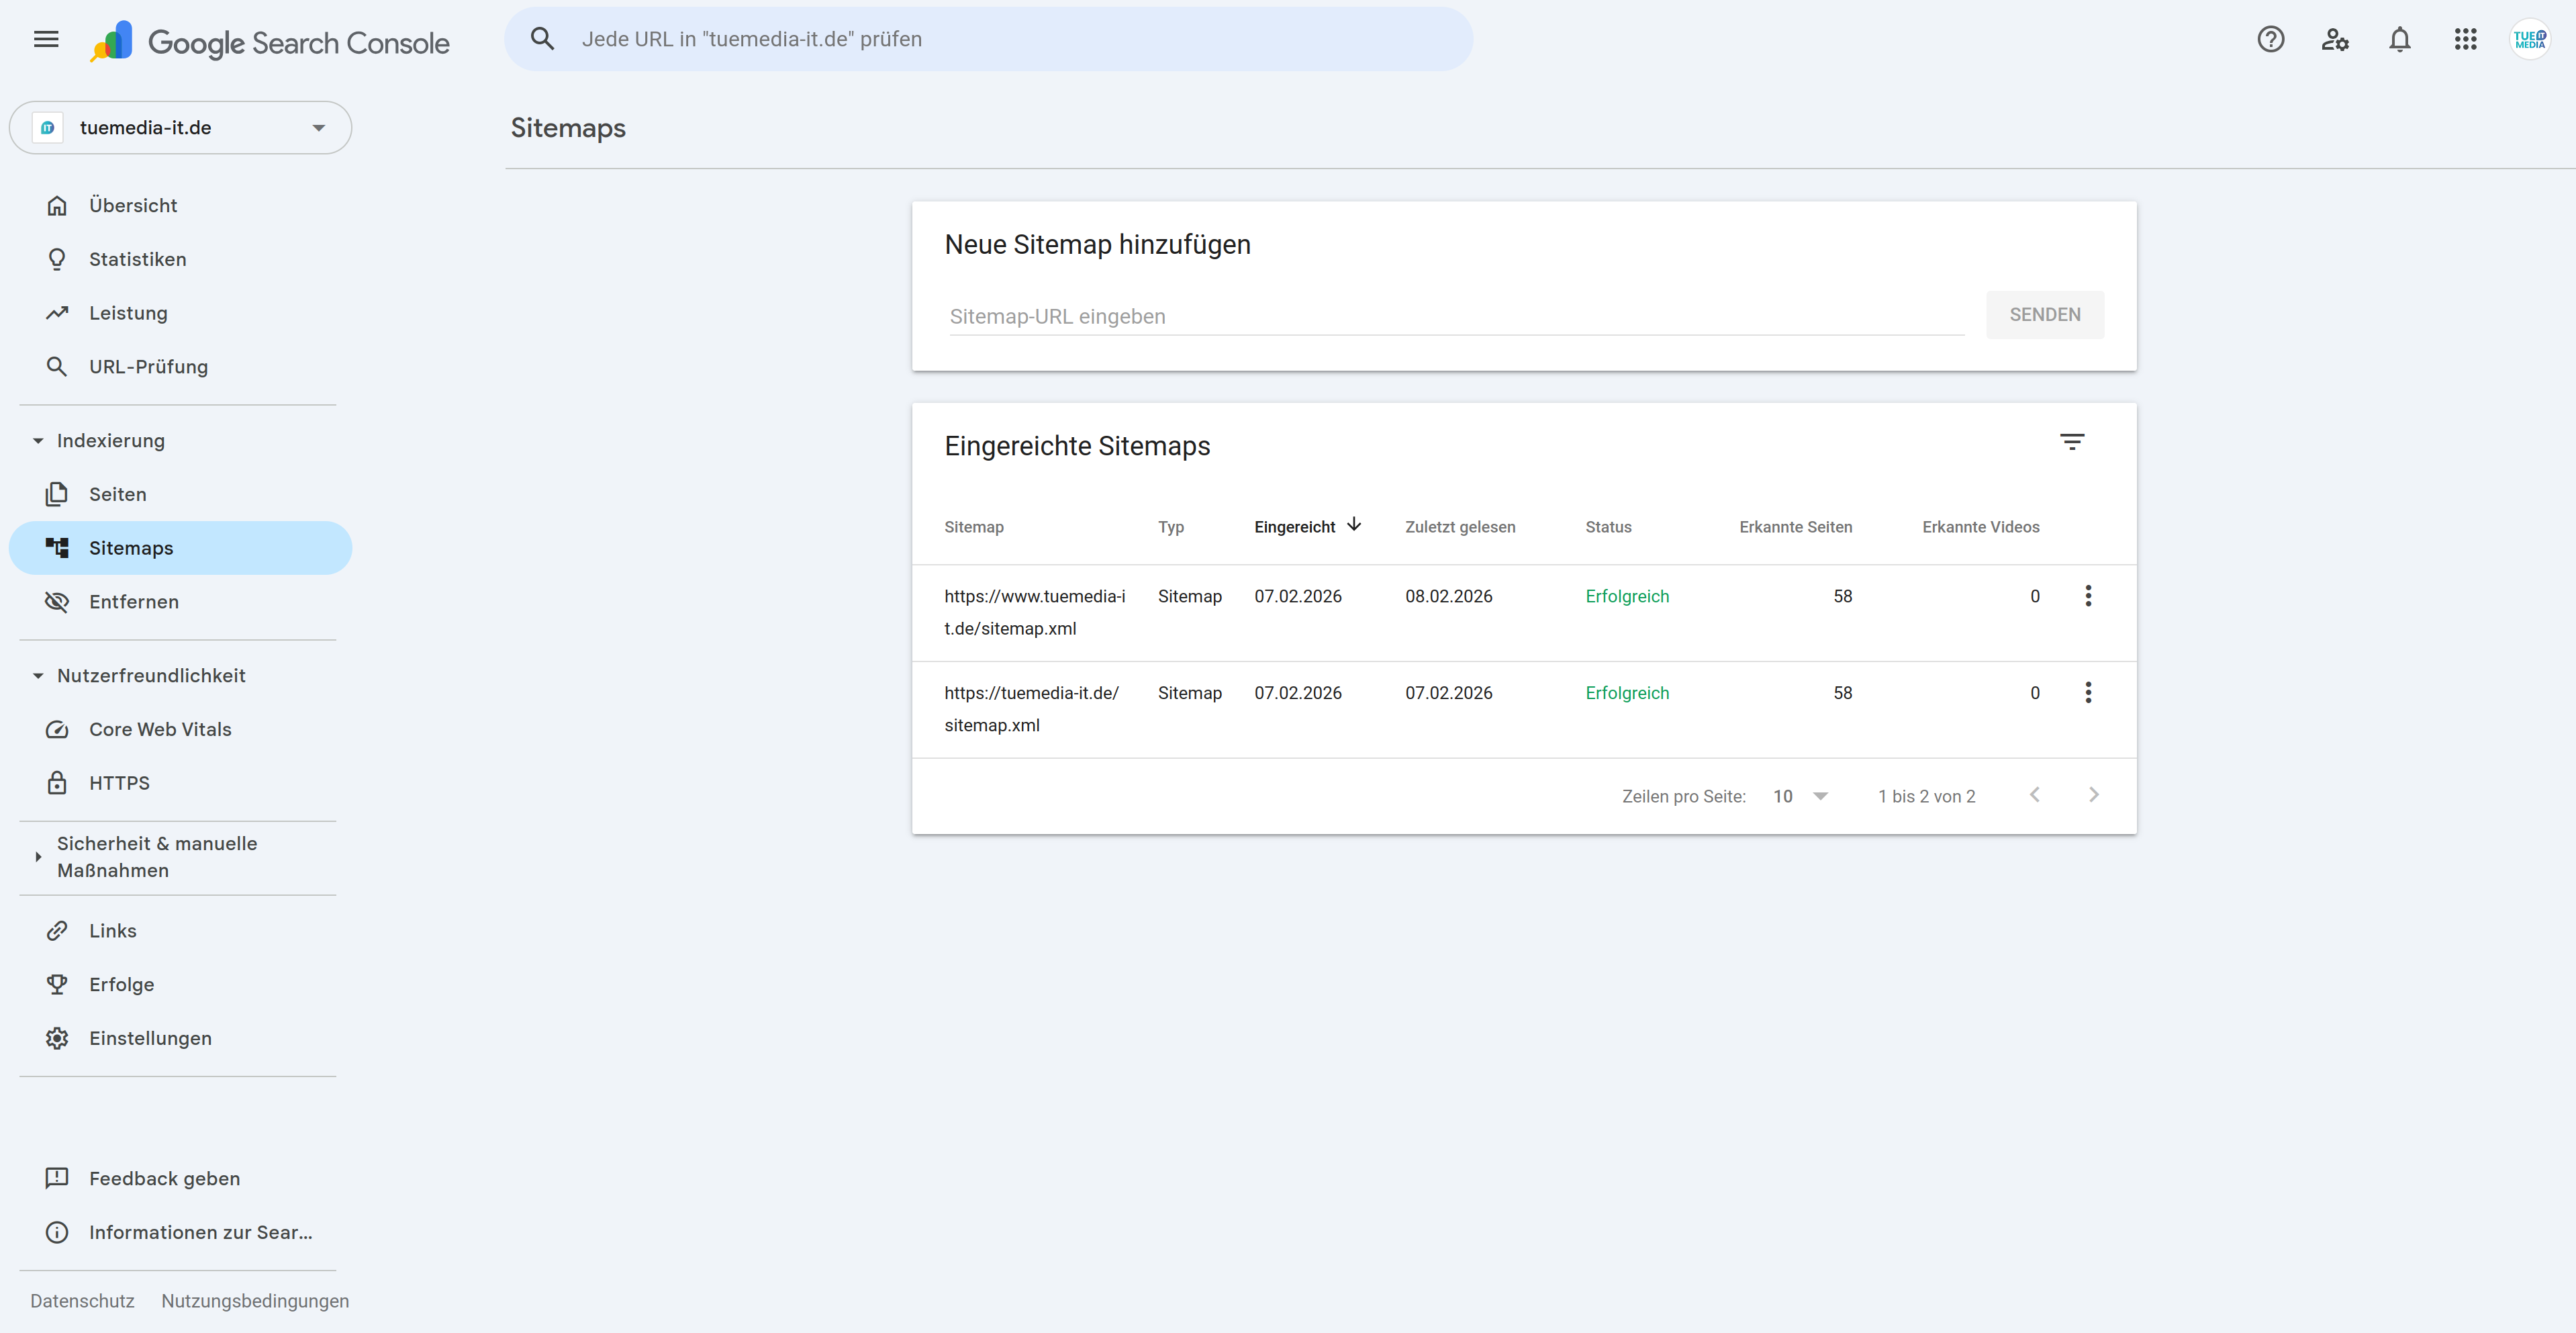The width and height of the screenshot is (2576, 1333).
Task: Open https://tuemedia-it.de/sitemap.xml row
Action: pyautogui.click(x=1524, y=710)
